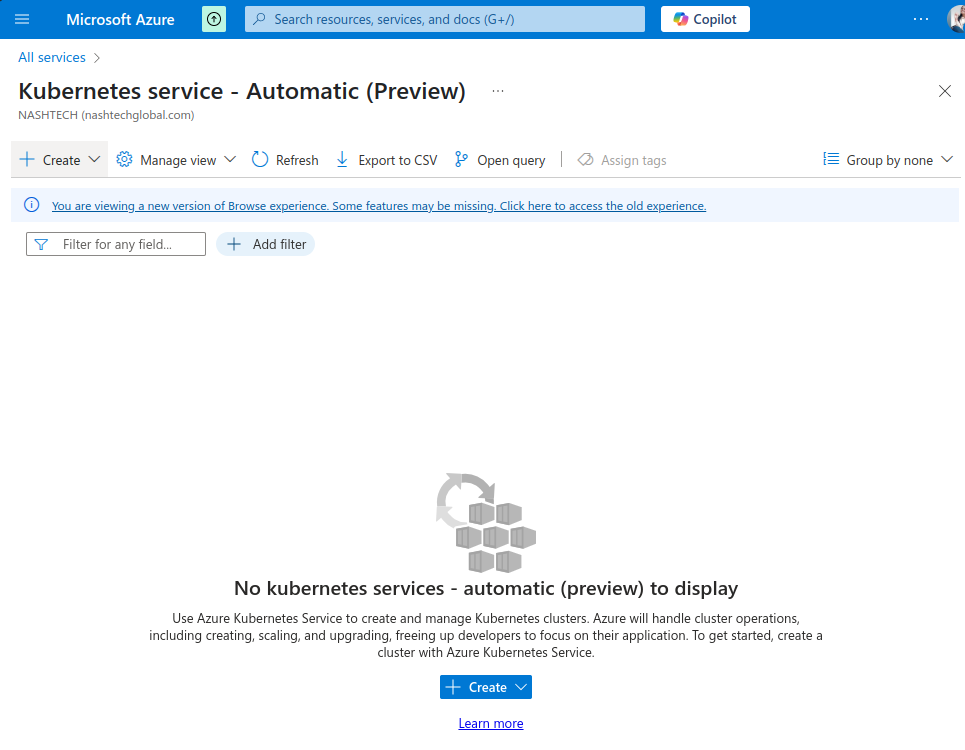
Task: Click the user account avatar
Action: [956, 19]
